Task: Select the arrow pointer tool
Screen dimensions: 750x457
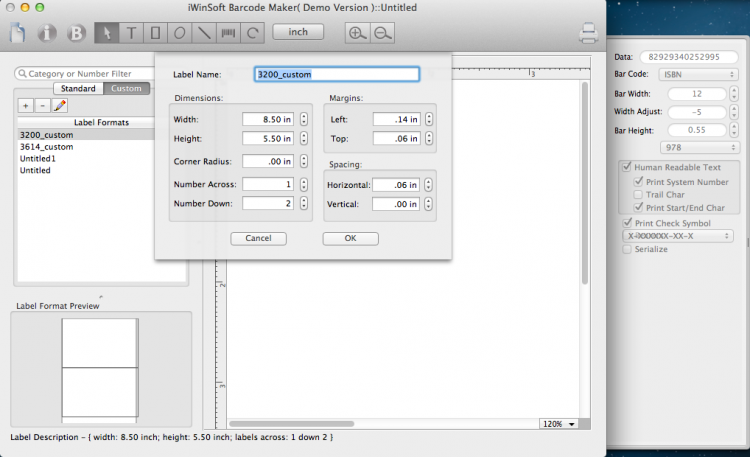Action: [x=107, y=33]
